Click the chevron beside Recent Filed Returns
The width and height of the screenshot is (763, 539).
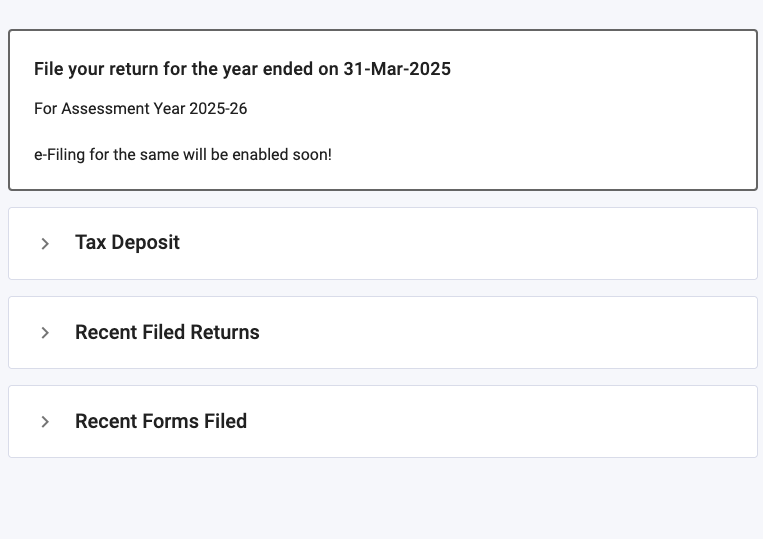click(45, 333)
